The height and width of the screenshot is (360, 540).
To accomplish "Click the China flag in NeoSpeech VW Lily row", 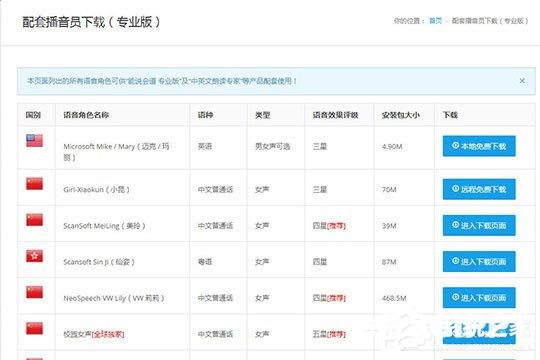I will (x=34, y=292).
